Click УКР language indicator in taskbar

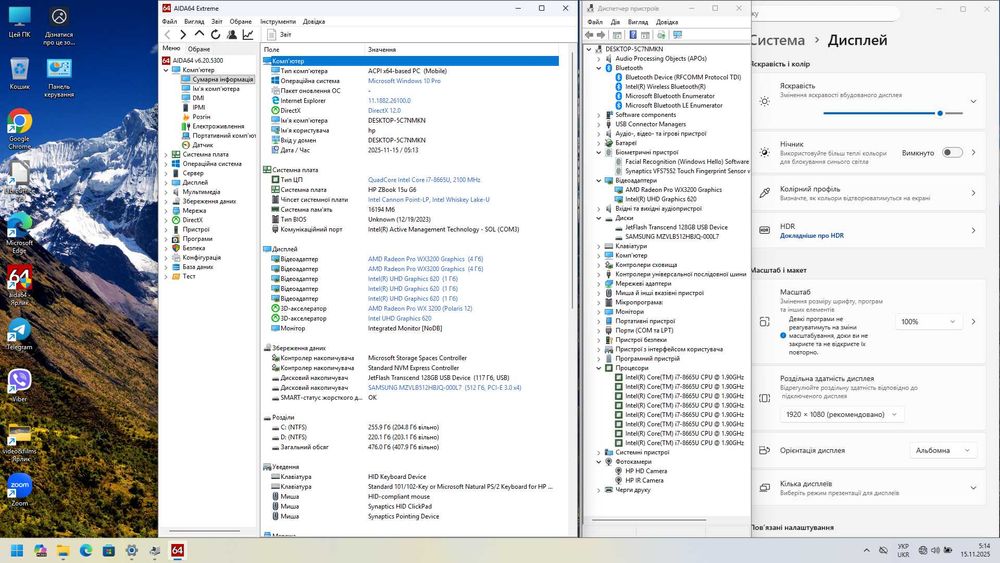[x=903, y=550]
